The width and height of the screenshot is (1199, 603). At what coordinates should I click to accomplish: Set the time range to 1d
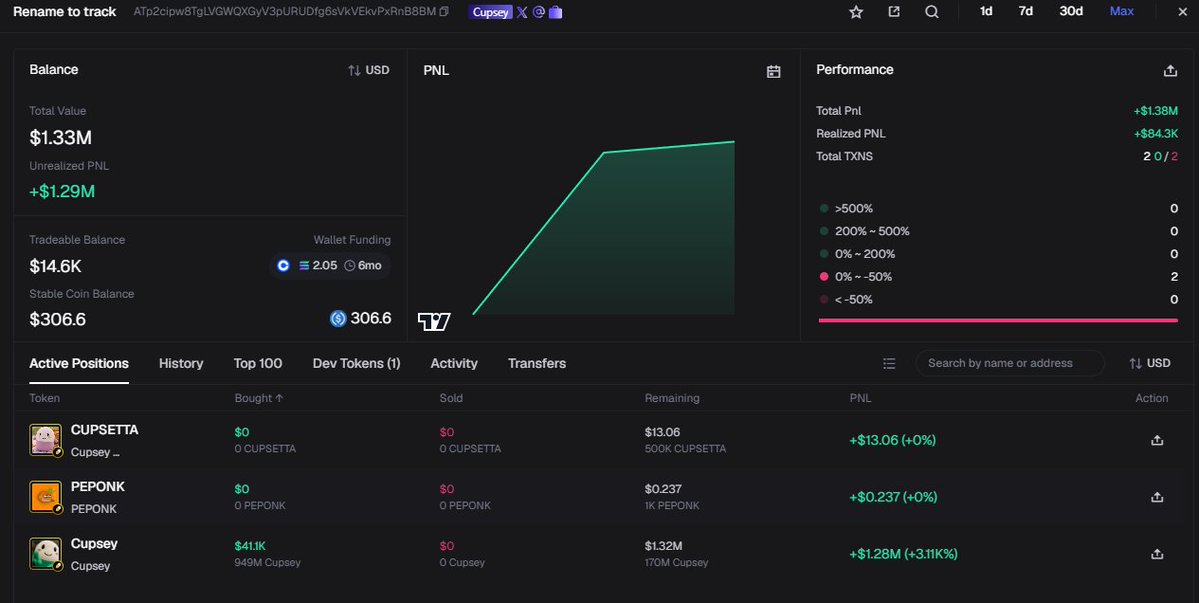click(x=986, y=11)
